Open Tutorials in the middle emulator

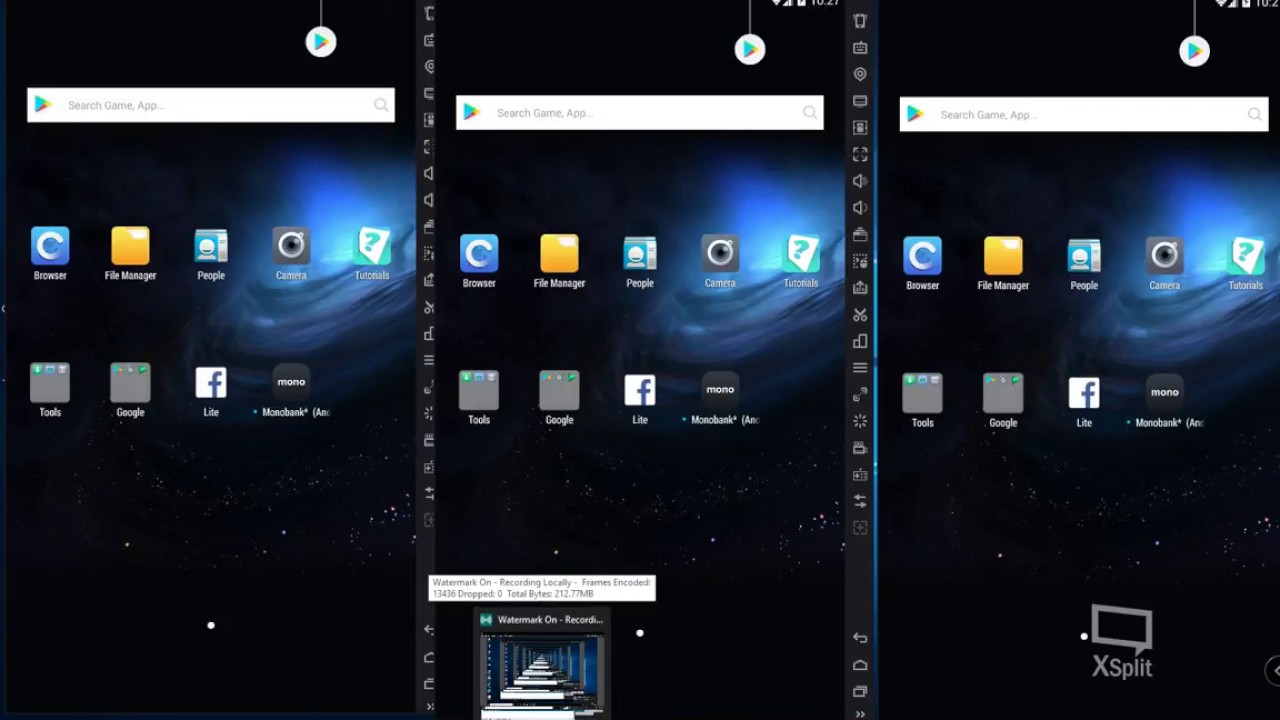pos(801,254)
